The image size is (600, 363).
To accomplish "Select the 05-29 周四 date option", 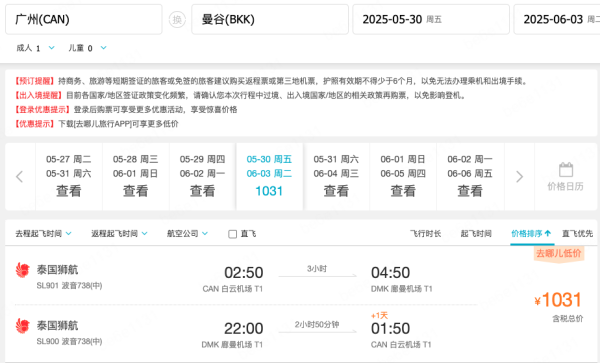I will coord(202,177).
